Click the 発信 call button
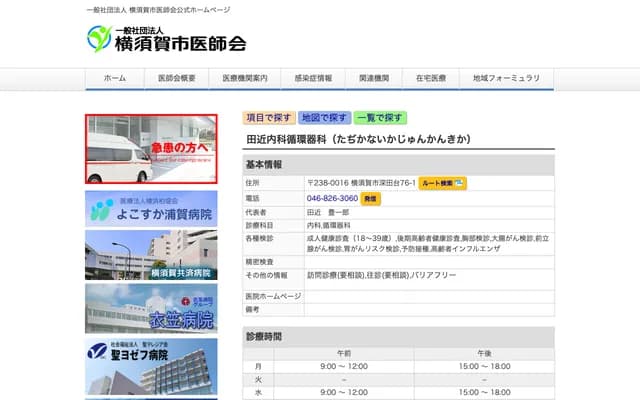Viewport: 640px width, 400px height. [x=371, y=199]
